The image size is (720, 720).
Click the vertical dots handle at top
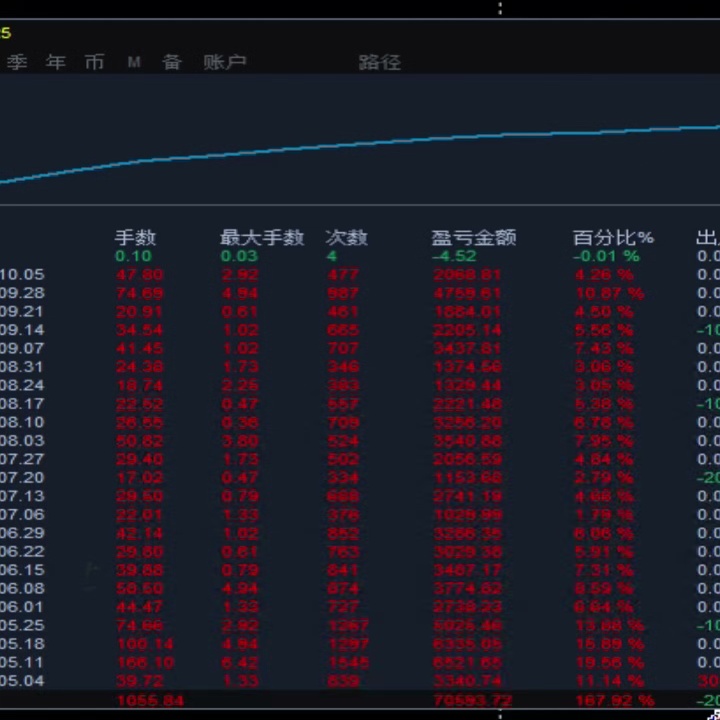(x=500, y=8)
